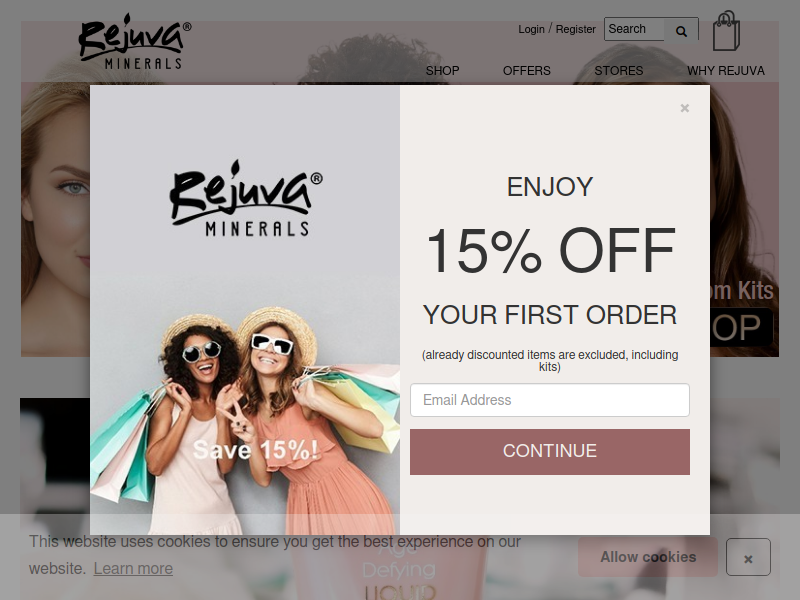Open the shopping bag cart icon
The image size is (800, 600).
coord(727,31)
